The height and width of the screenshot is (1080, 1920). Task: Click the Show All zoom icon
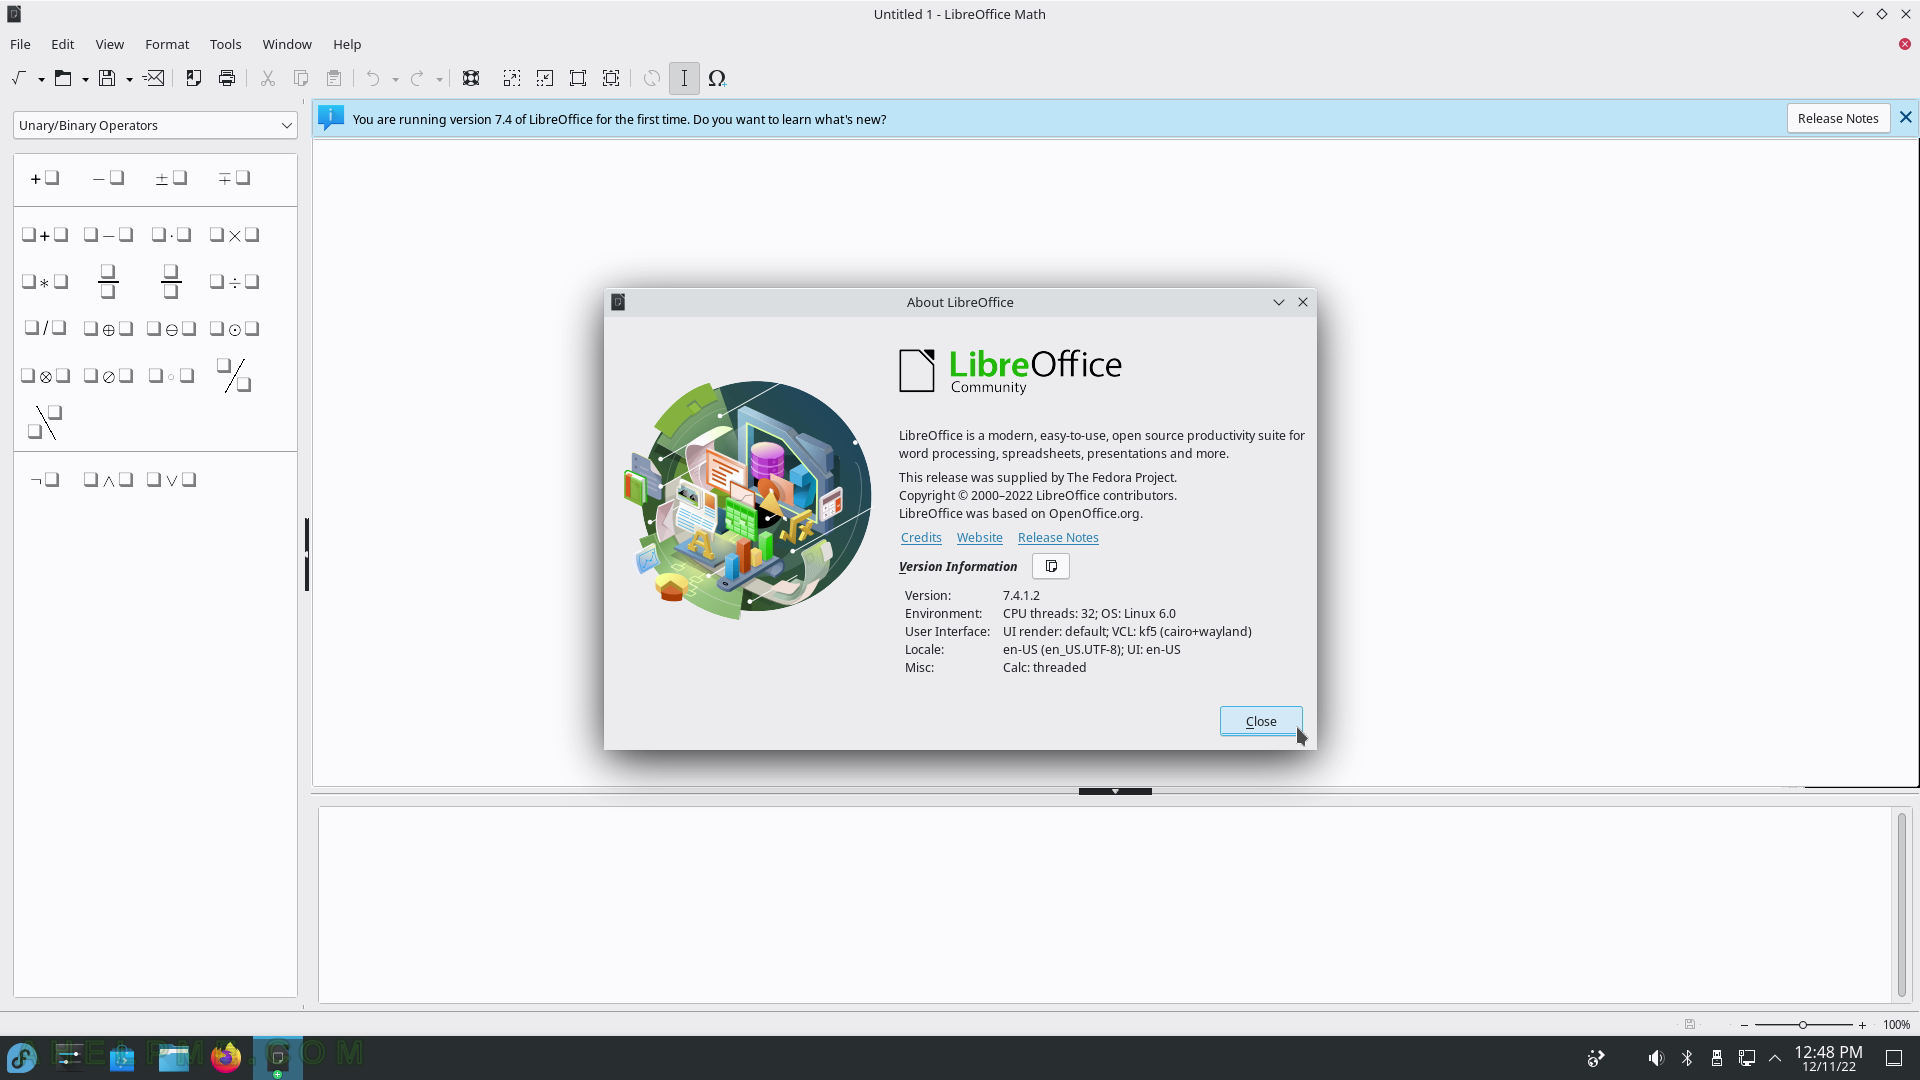pyautogui.click(x=611, y=78)
